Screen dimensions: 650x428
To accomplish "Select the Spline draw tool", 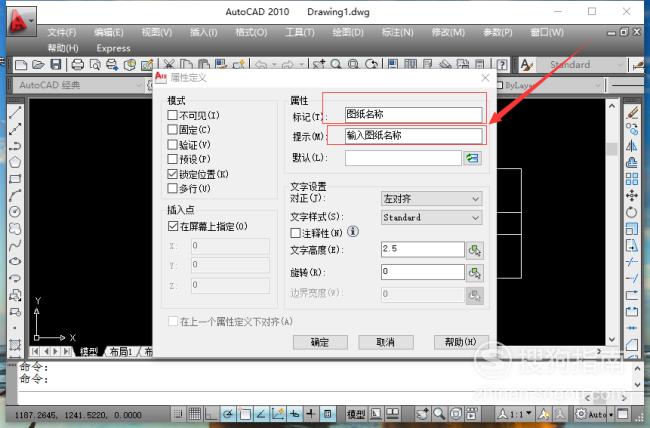I will [15, 245].
